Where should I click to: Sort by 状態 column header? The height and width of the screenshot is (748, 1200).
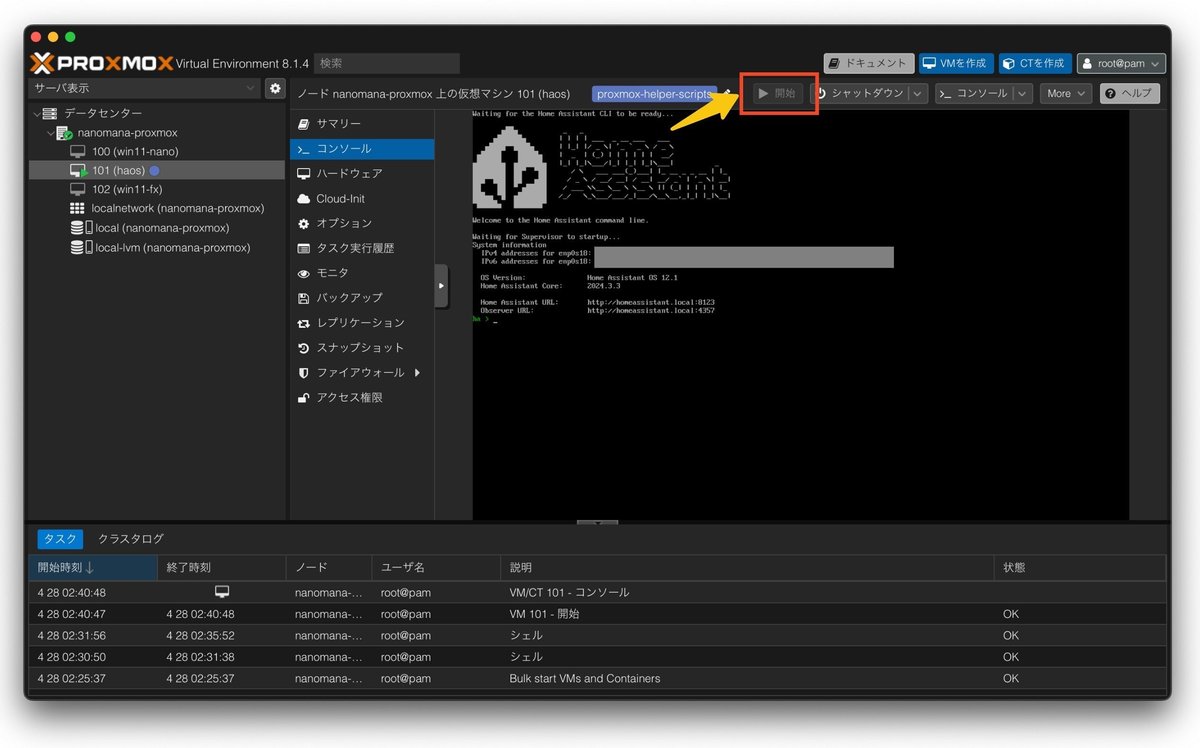[1080, 568]
